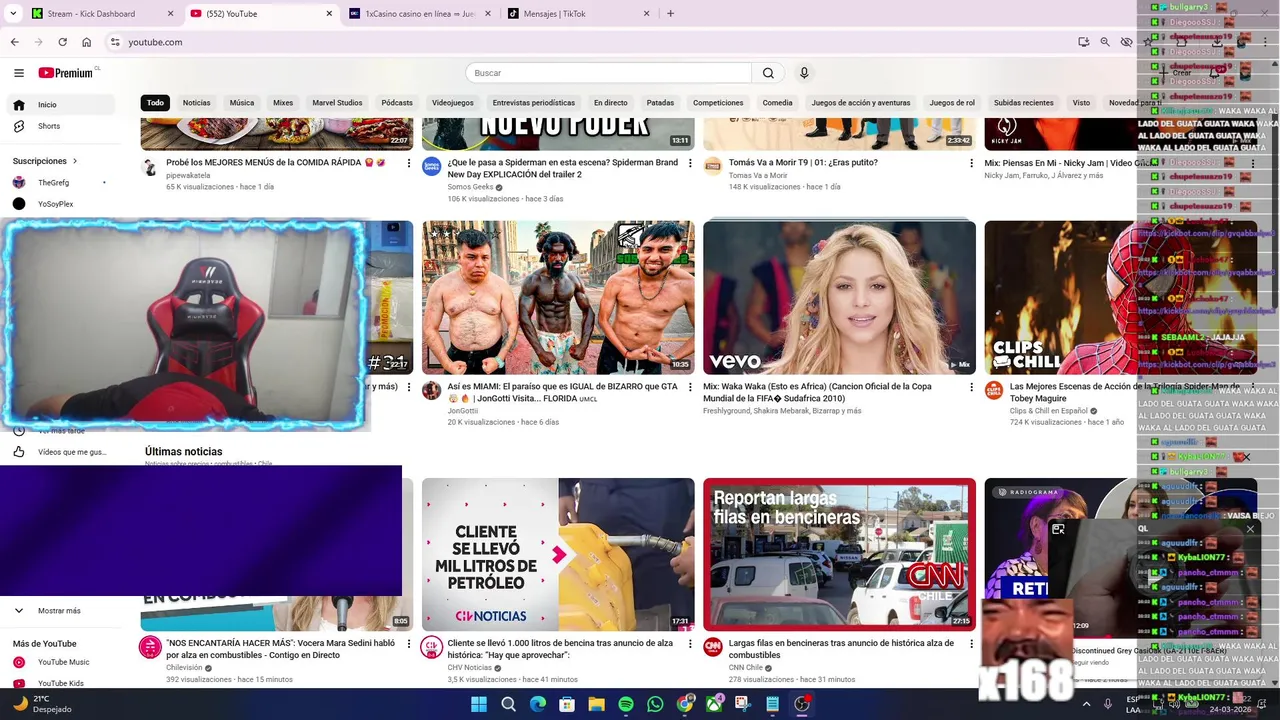Select the Subidas recientes filter chip
The image size is (1280, 720).
click(x=1023, y=103)
